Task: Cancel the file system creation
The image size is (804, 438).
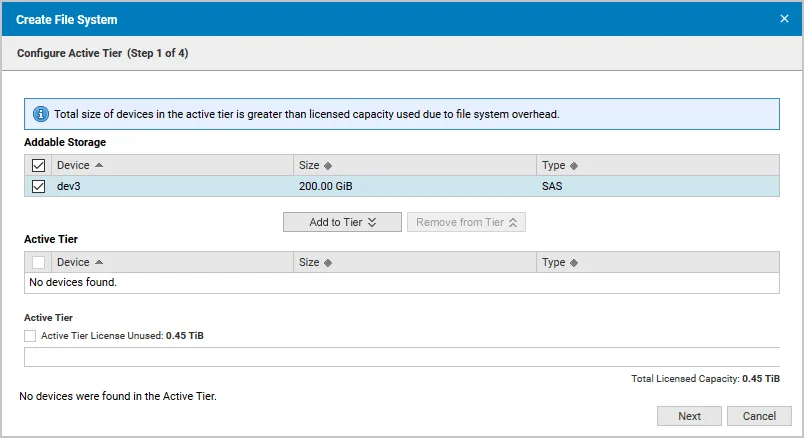Action: [759, 416]
